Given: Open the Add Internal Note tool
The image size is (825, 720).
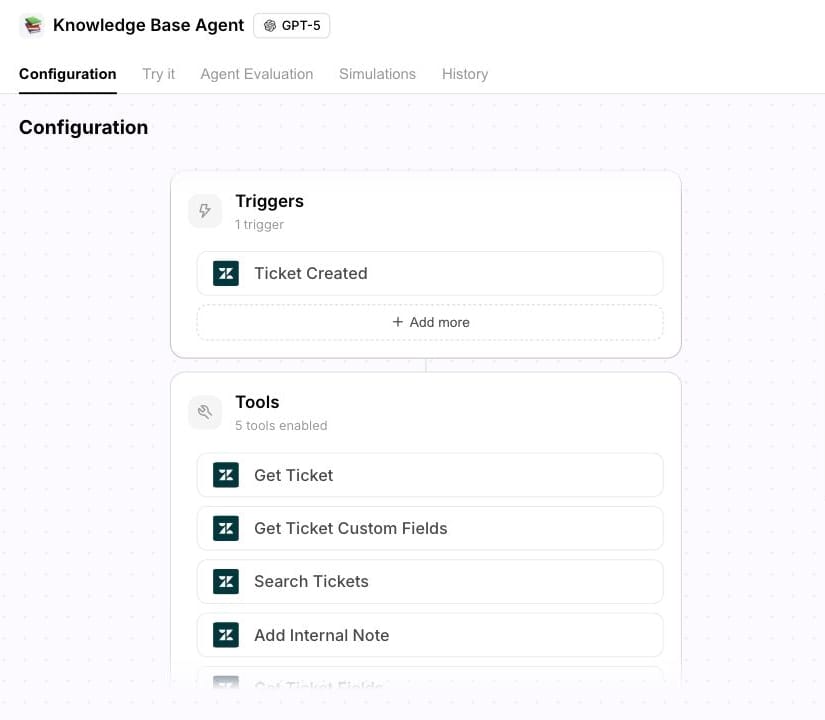Looking at the screenshot, I should coord(430,635).
